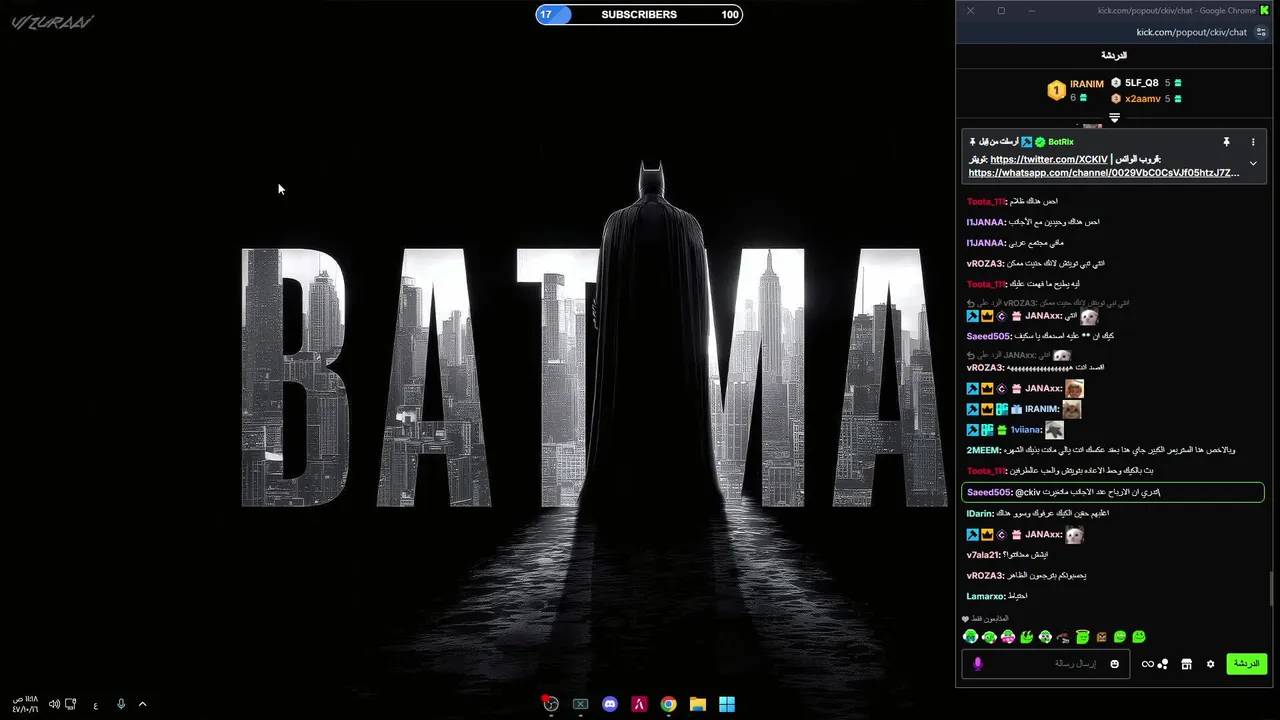This screenshot has width=1280, height=720.
Task: Click the BotRix username in the pinned message
Action: coord(1061,142)
